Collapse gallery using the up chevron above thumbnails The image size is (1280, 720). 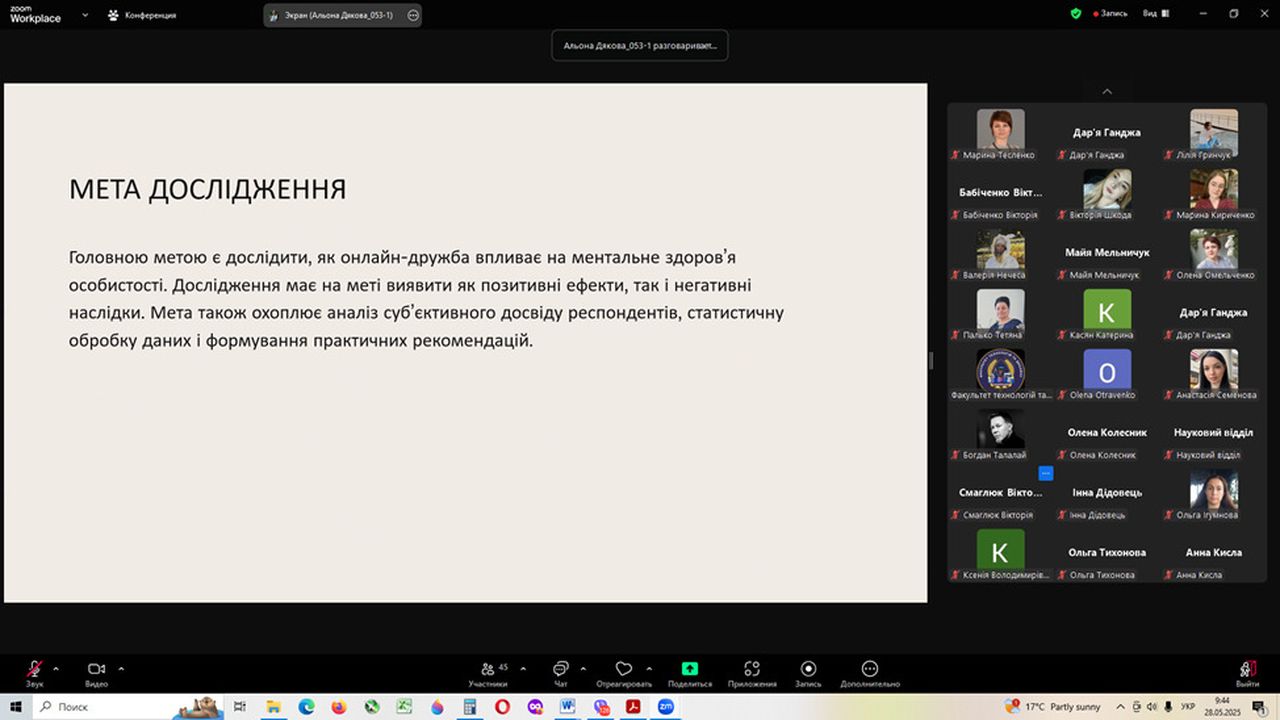click(1107, 91)
